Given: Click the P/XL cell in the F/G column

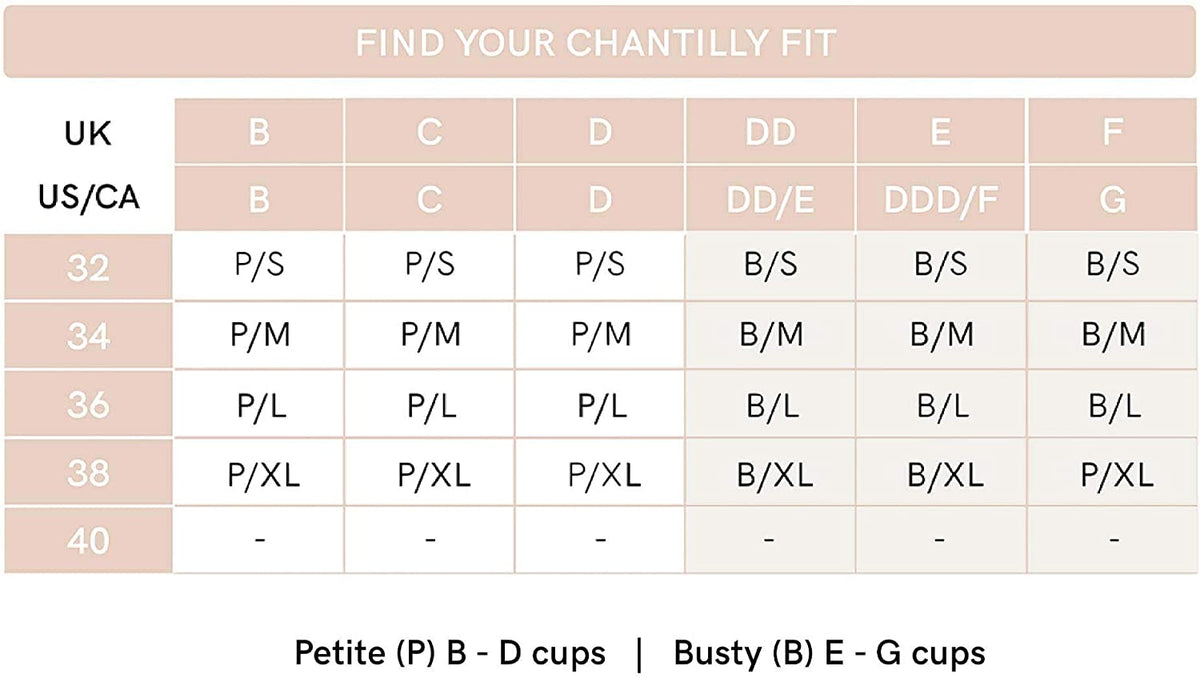Looking at the screenshot, I should point(1112,473).
